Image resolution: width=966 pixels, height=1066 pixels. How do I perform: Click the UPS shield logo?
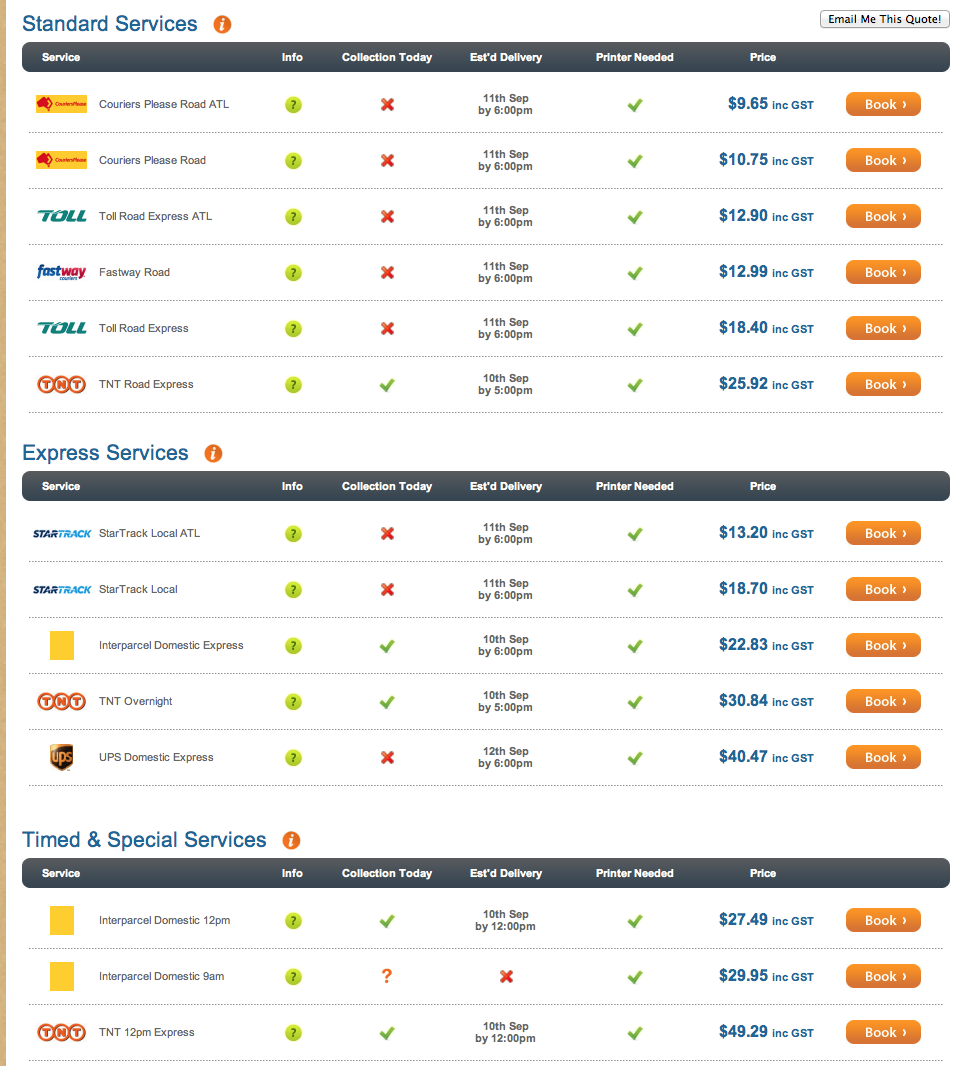[x=62, y=757]
